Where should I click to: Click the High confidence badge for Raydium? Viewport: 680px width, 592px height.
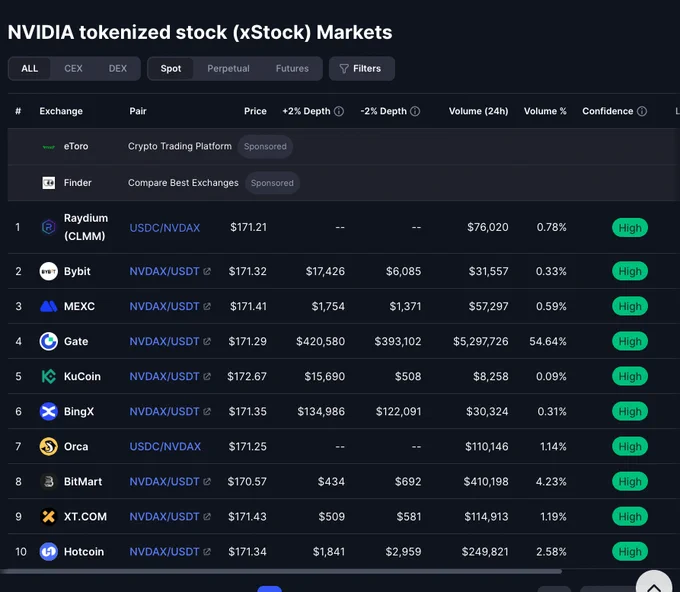pyautogui.click(x=630, y=228)
